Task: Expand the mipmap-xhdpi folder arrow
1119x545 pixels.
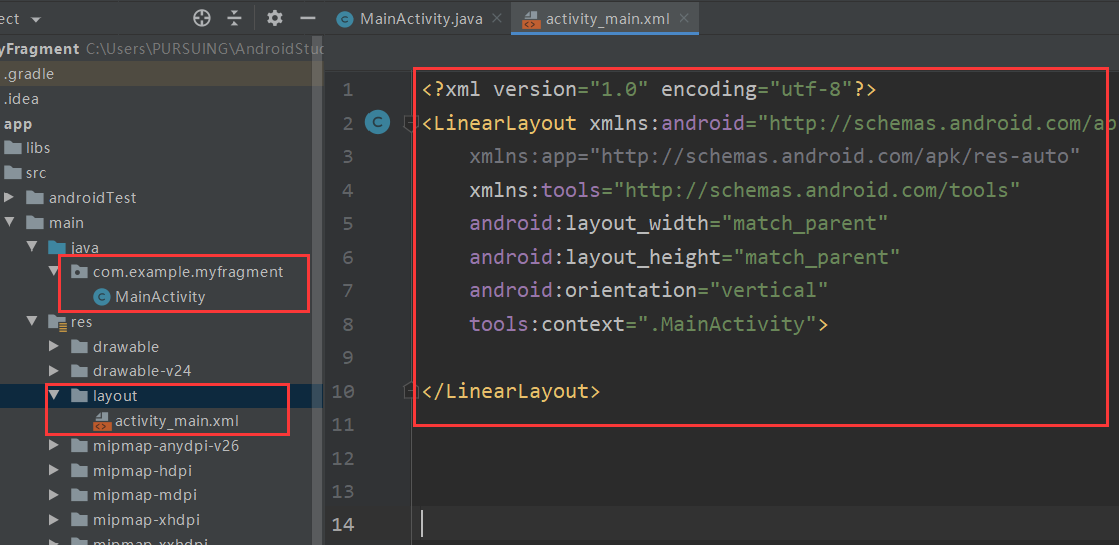Action: pyautogui.click(x=54, y=520)
